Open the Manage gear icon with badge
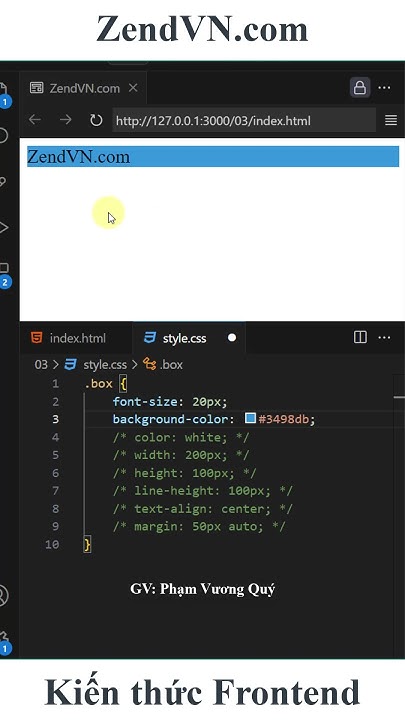 click(4, 642)
